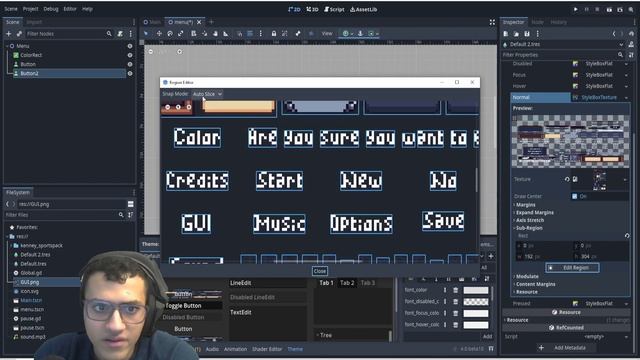
Task: Open the Scene menu
Action: (11, 9)
